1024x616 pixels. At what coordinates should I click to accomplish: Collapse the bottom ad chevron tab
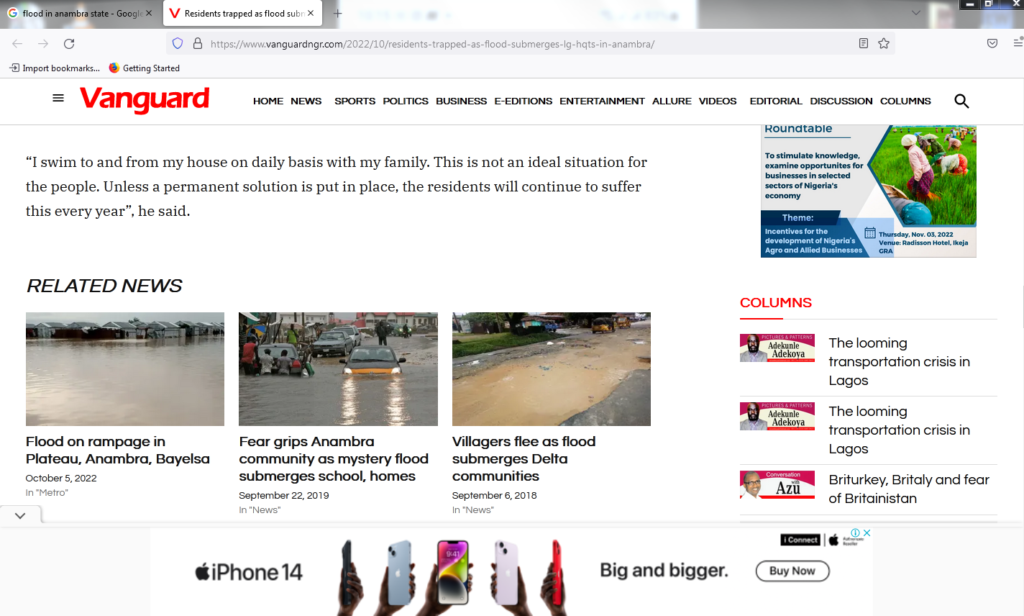[x=20, y=515]
